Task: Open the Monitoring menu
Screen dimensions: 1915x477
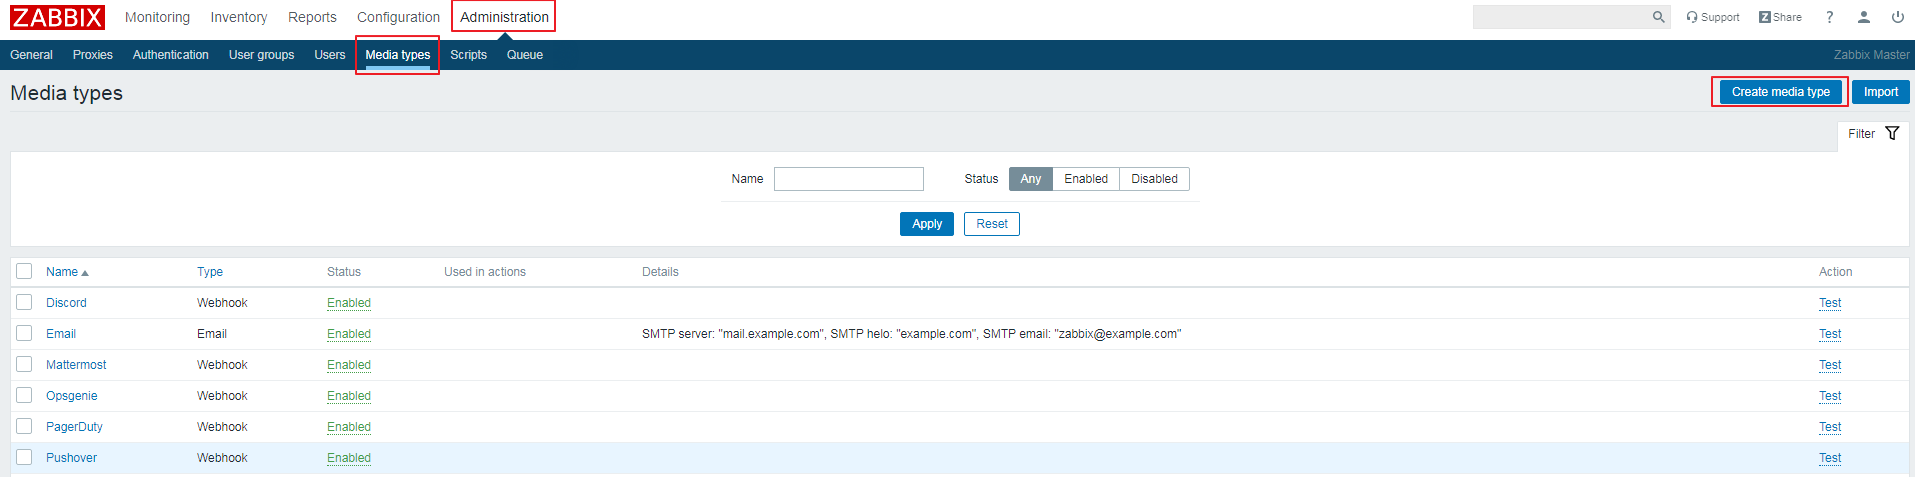Action: [157, 17]
